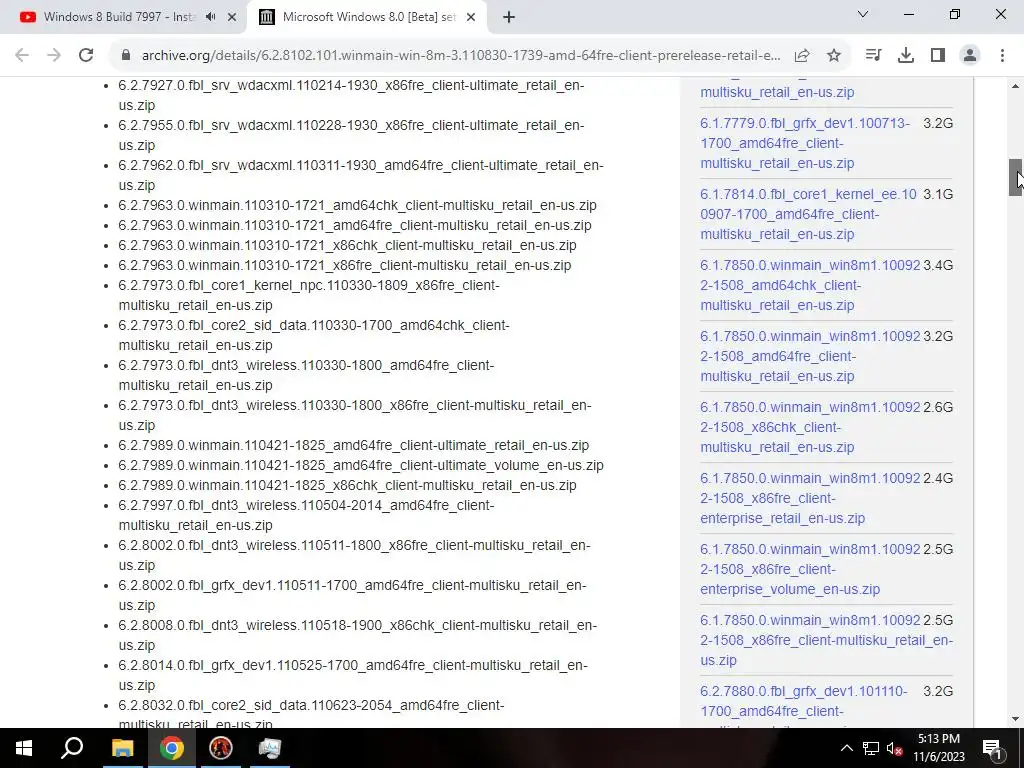Reload the archive.org page
Viewport: 1024px width, 768px height.
[x=86, y=56]
